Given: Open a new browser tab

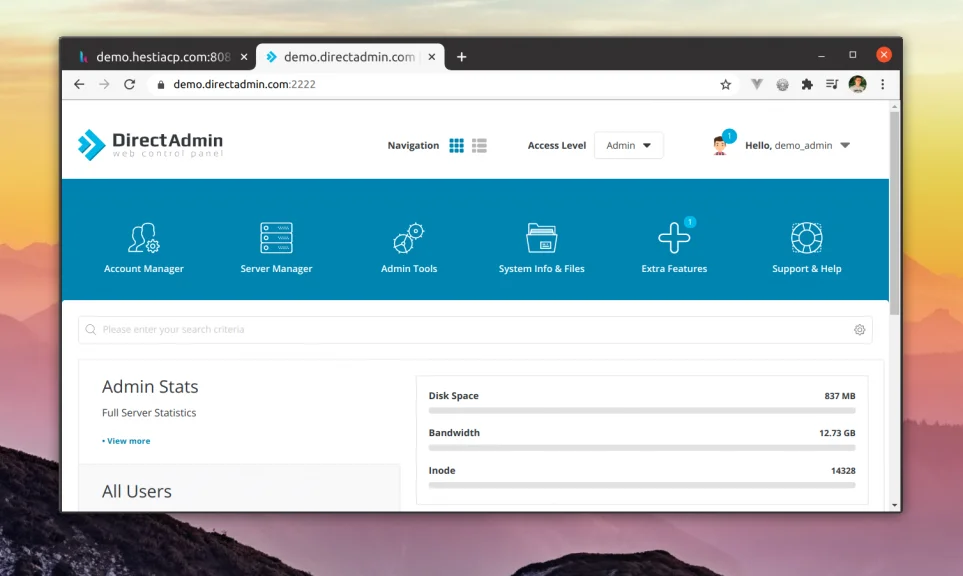Looking at the screenshot, I should click(x=461, y=57).
